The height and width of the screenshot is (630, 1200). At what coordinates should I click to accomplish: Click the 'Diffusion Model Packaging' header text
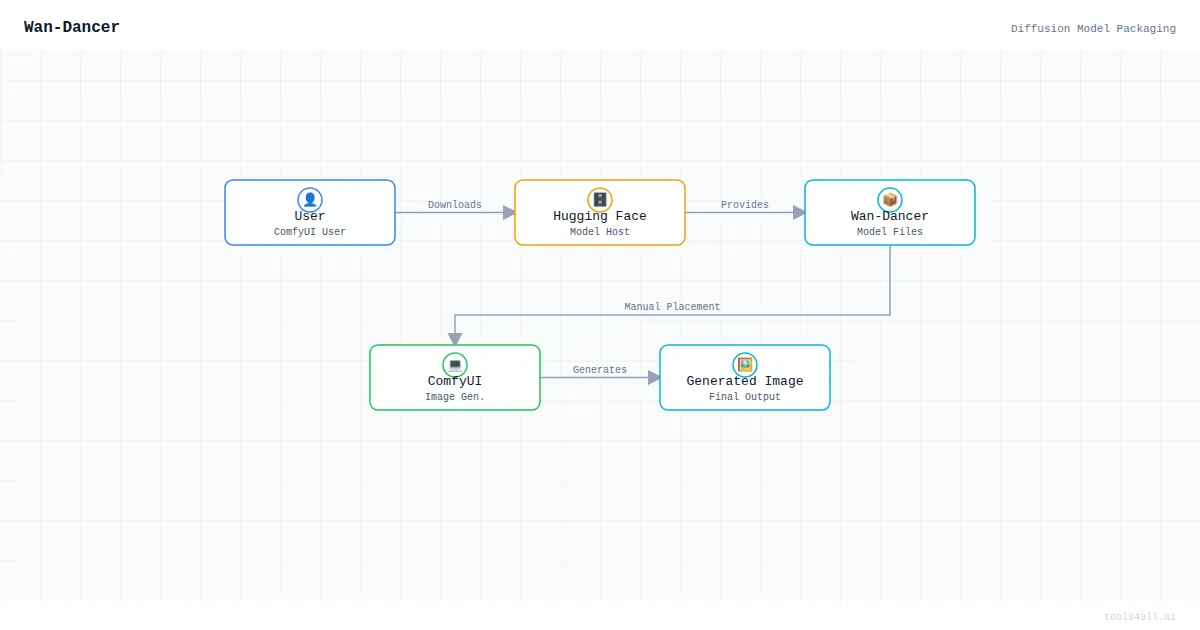click(1093, 28)
